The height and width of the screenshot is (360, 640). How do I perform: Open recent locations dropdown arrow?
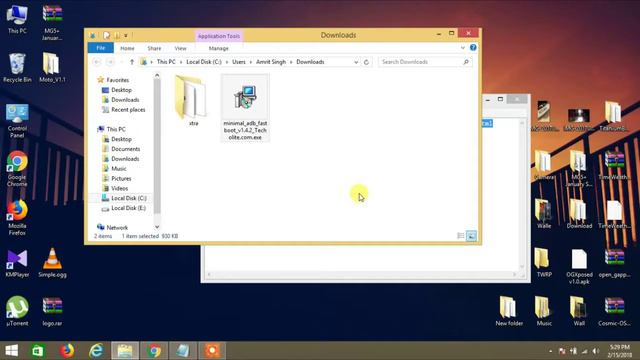[x=121, y=62]
